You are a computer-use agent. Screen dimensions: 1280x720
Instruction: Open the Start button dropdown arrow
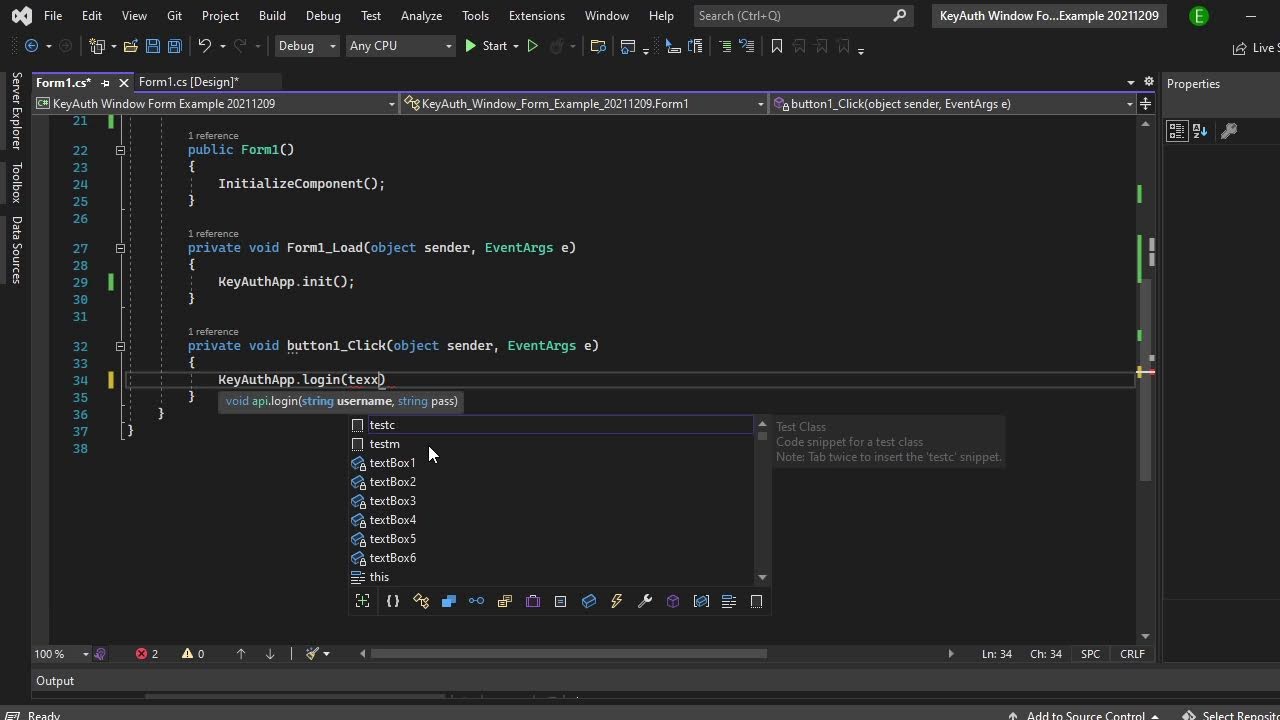click(516, 46)
